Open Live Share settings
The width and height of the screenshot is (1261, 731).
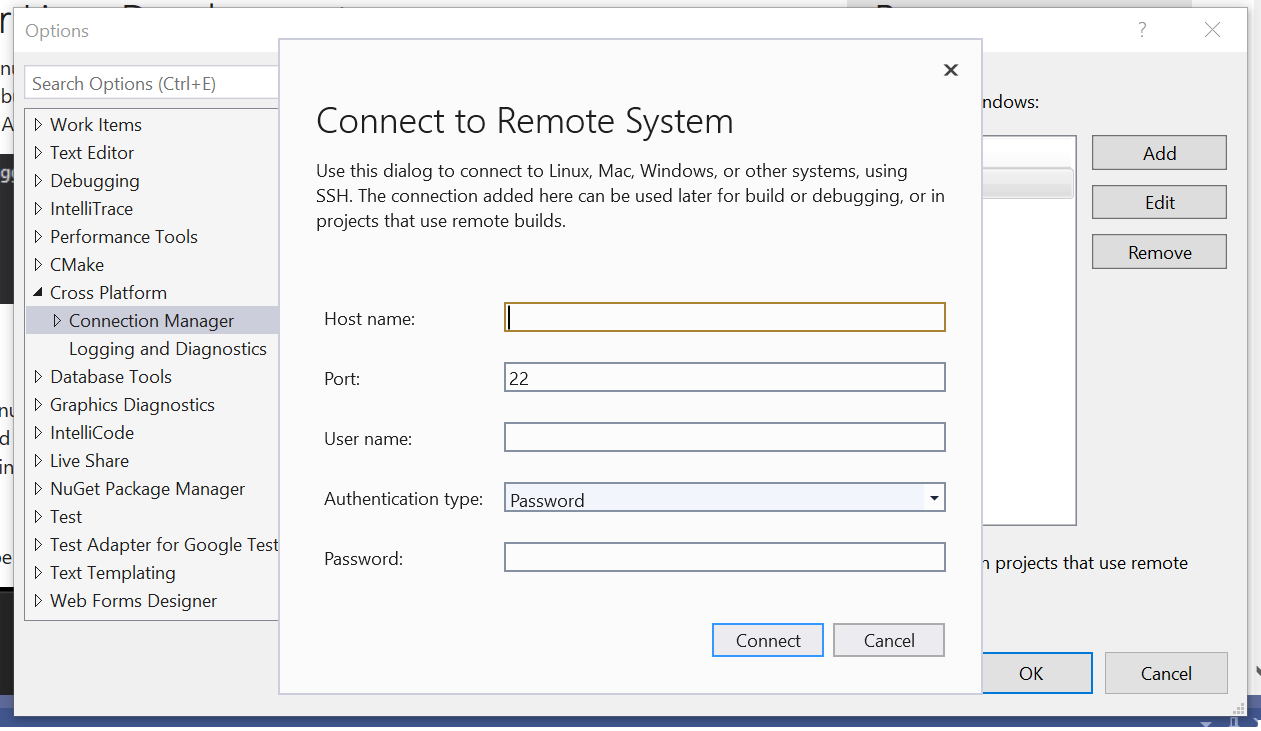(89, 460)
